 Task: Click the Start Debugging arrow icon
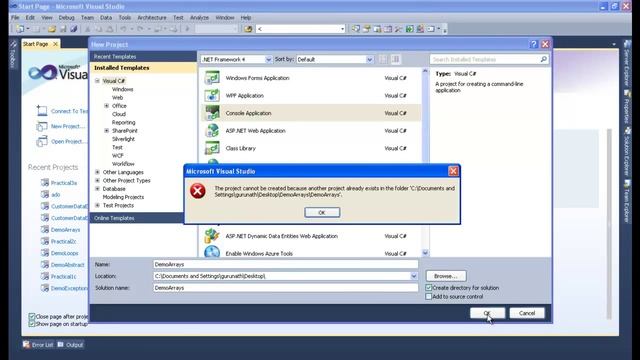(x=187, y=29)
